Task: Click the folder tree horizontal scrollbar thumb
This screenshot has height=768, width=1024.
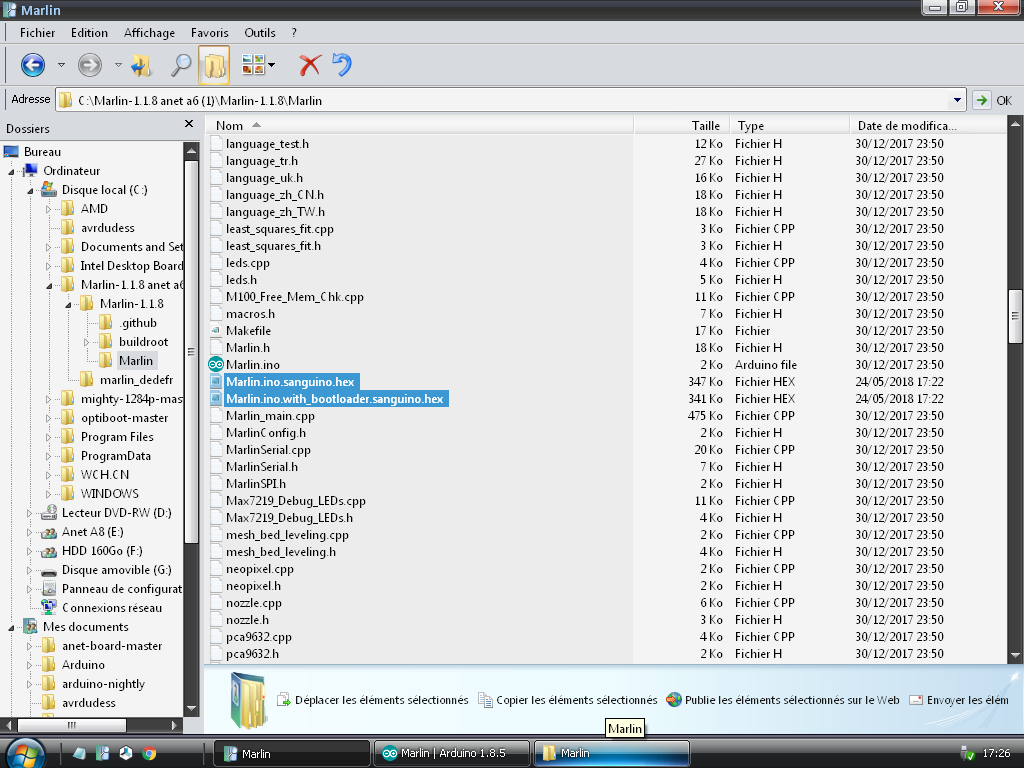Action: [x=72, y=725]
